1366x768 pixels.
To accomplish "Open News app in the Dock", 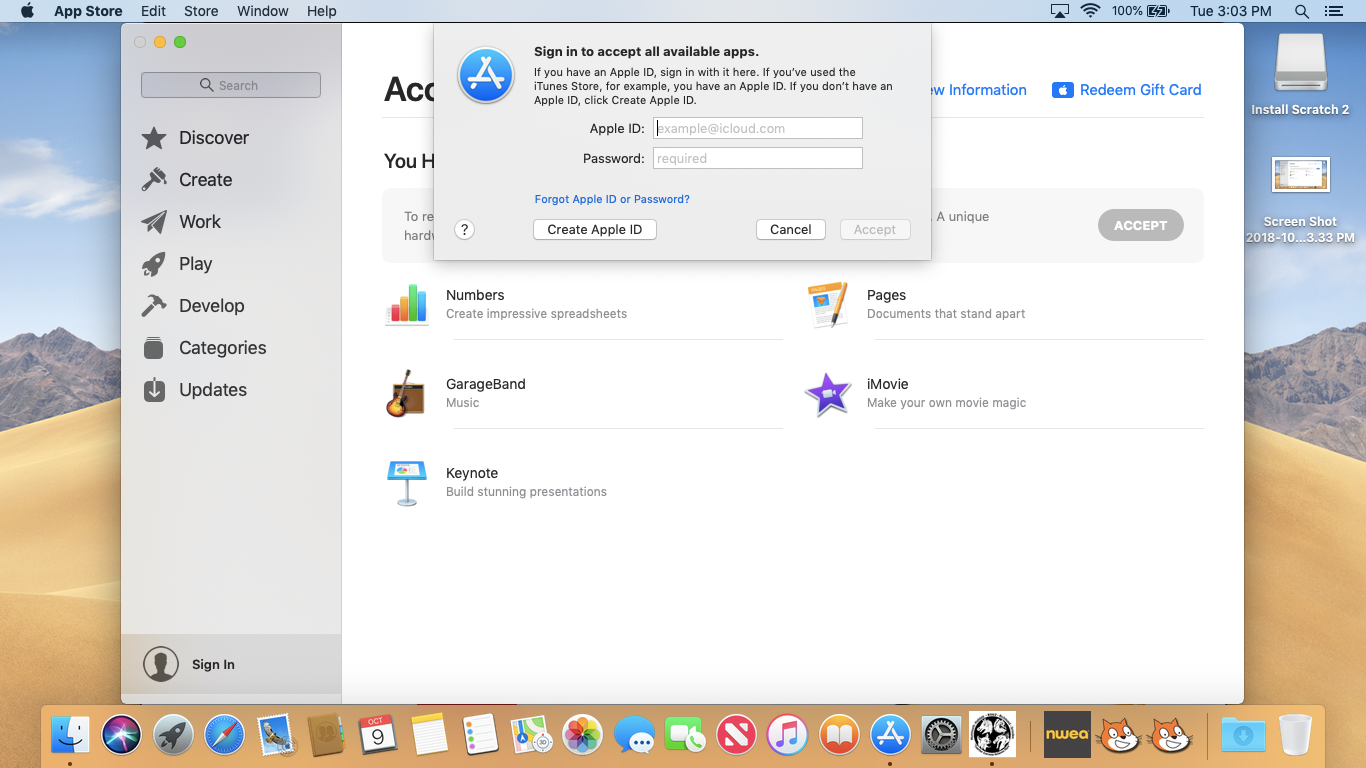I will 736,737.
